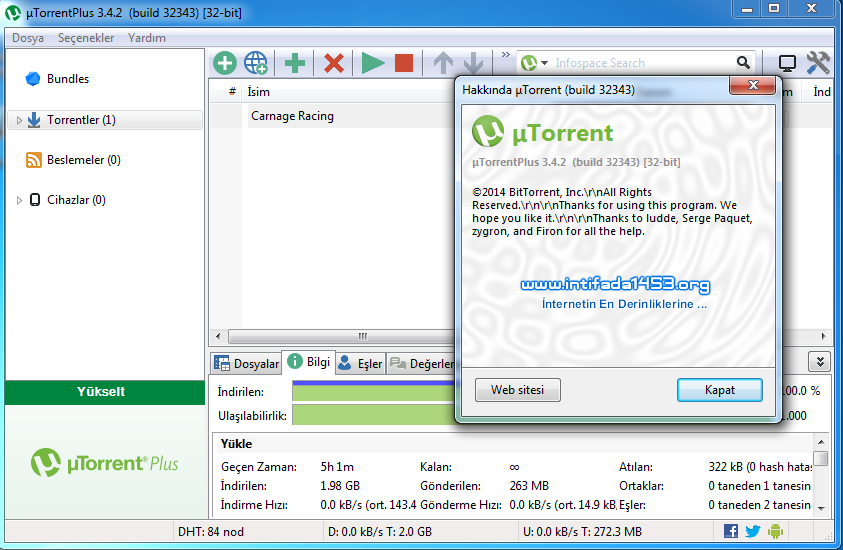Switch to the Bilgi tab
843x550 pixels.
pyautogui.click(x=309, y=362)
